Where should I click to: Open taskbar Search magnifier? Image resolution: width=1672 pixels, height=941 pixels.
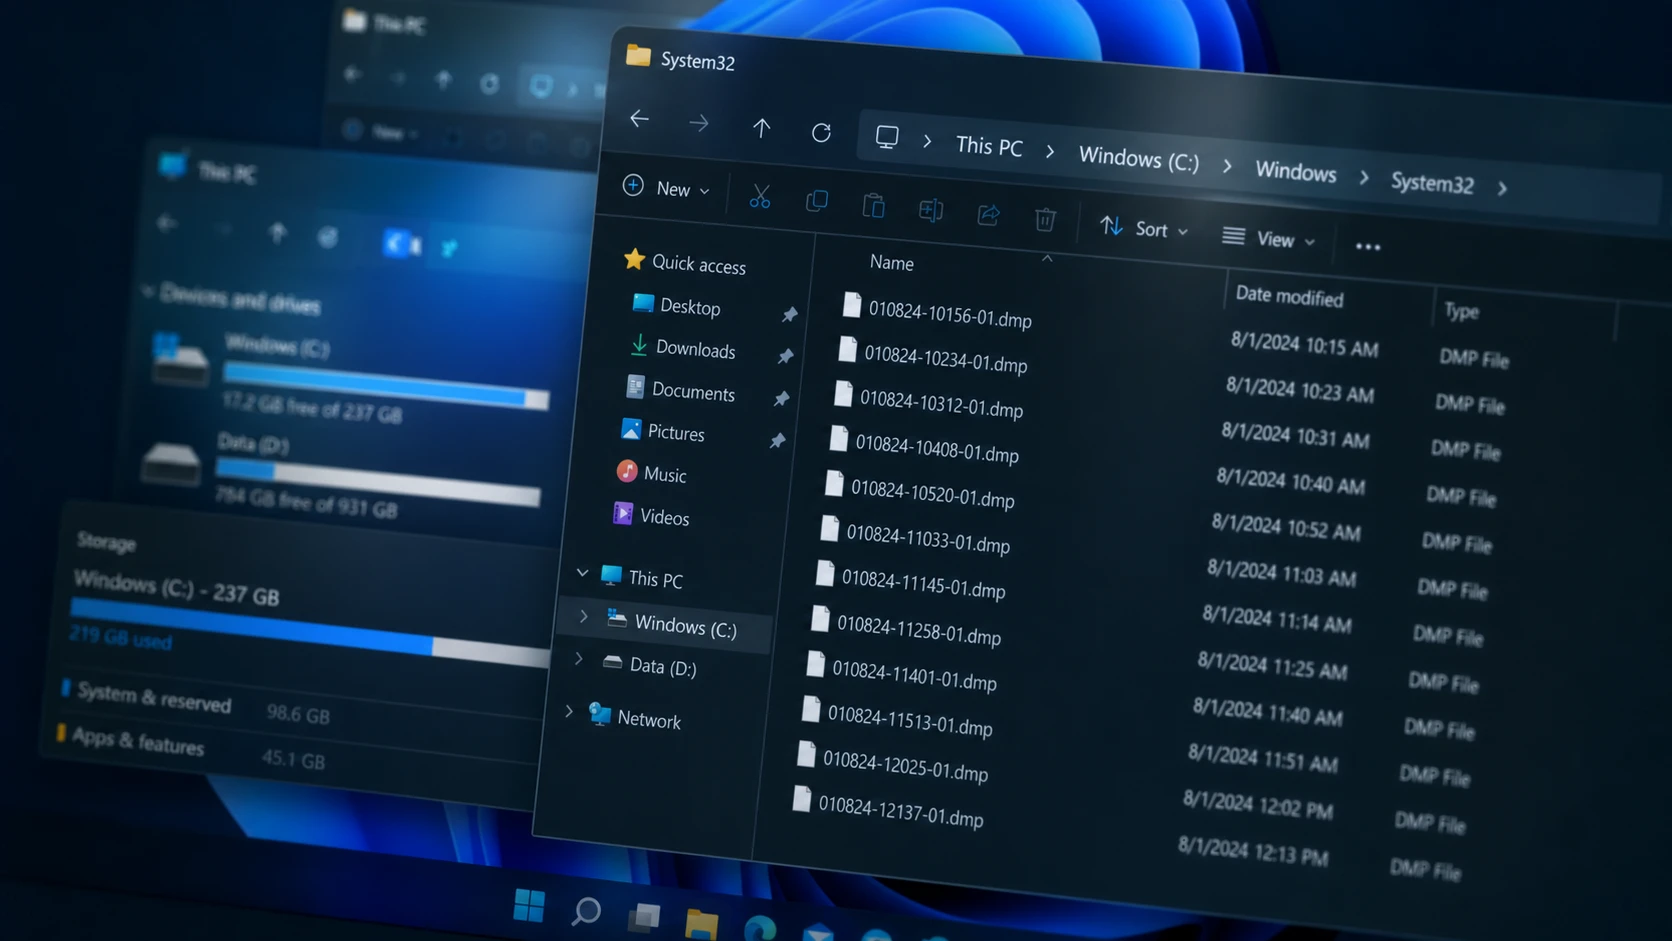click(586, 911)
